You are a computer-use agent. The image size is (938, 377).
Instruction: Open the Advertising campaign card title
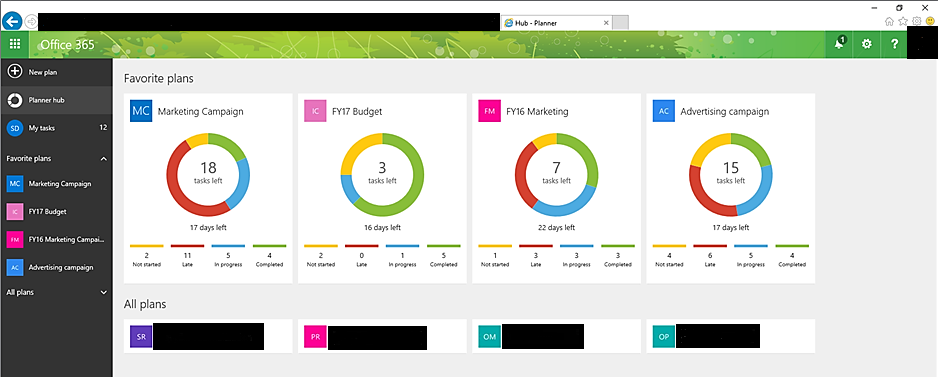[724, 111]
